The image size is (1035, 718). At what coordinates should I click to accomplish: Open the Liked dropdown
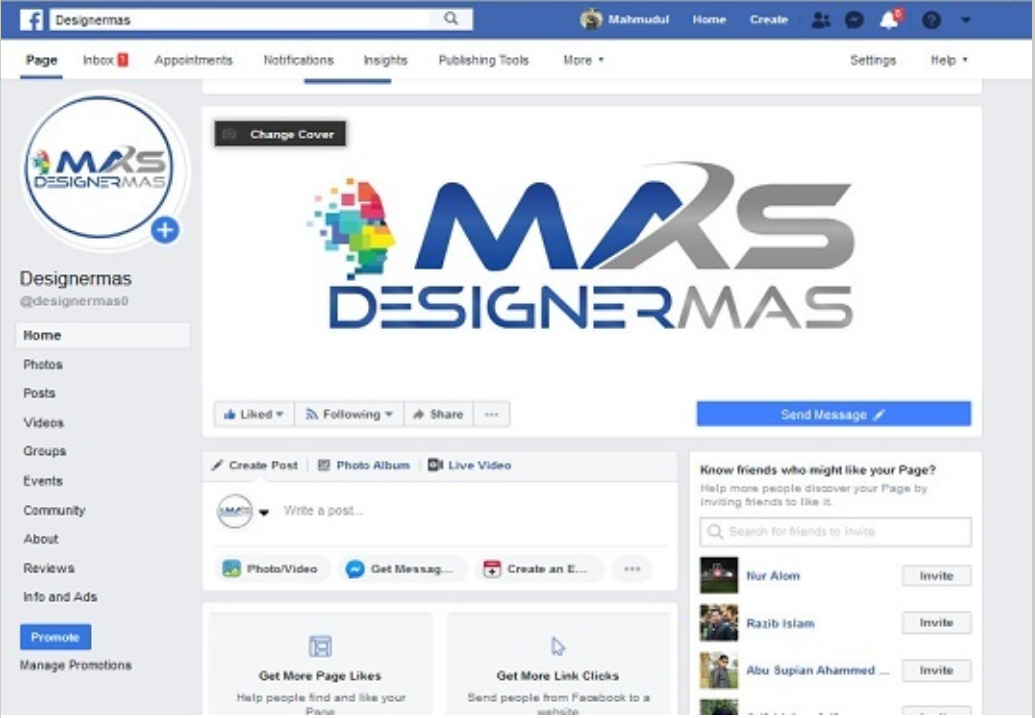coord(253,413)
